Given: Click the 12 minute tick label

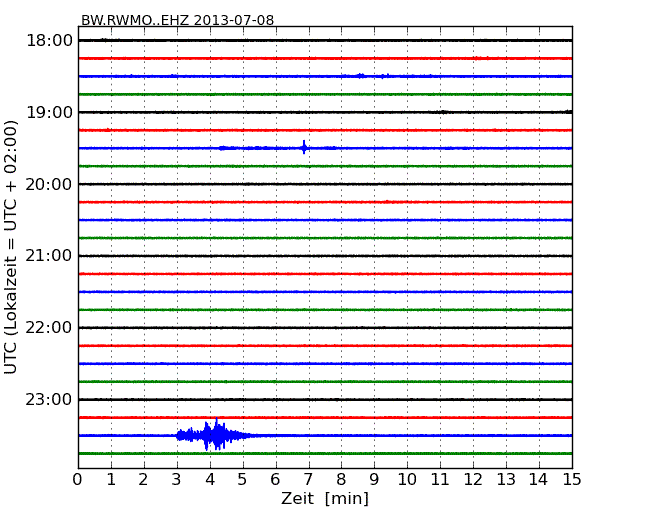Looking at the screenshot, I should (473, 480).
